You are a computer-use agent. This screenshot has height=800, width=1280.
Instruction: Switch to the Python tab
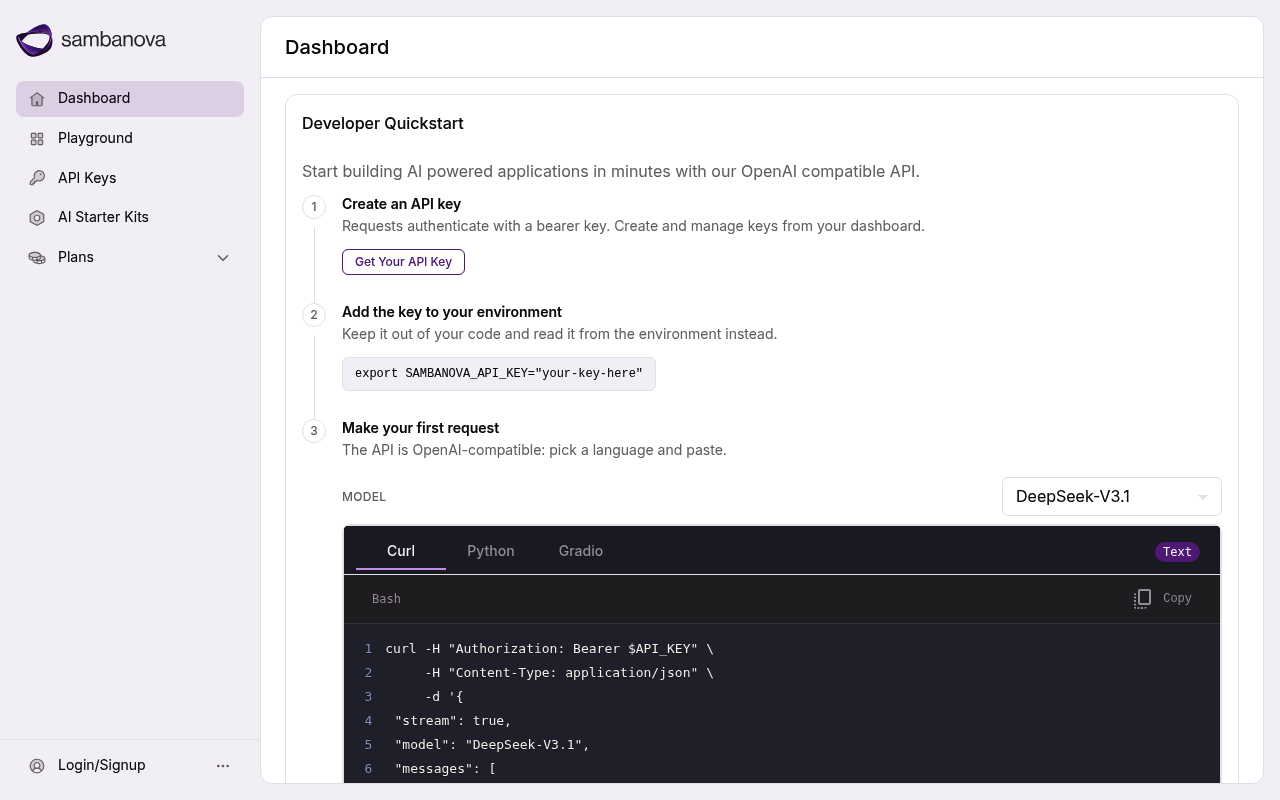click(x=491, y=551)
